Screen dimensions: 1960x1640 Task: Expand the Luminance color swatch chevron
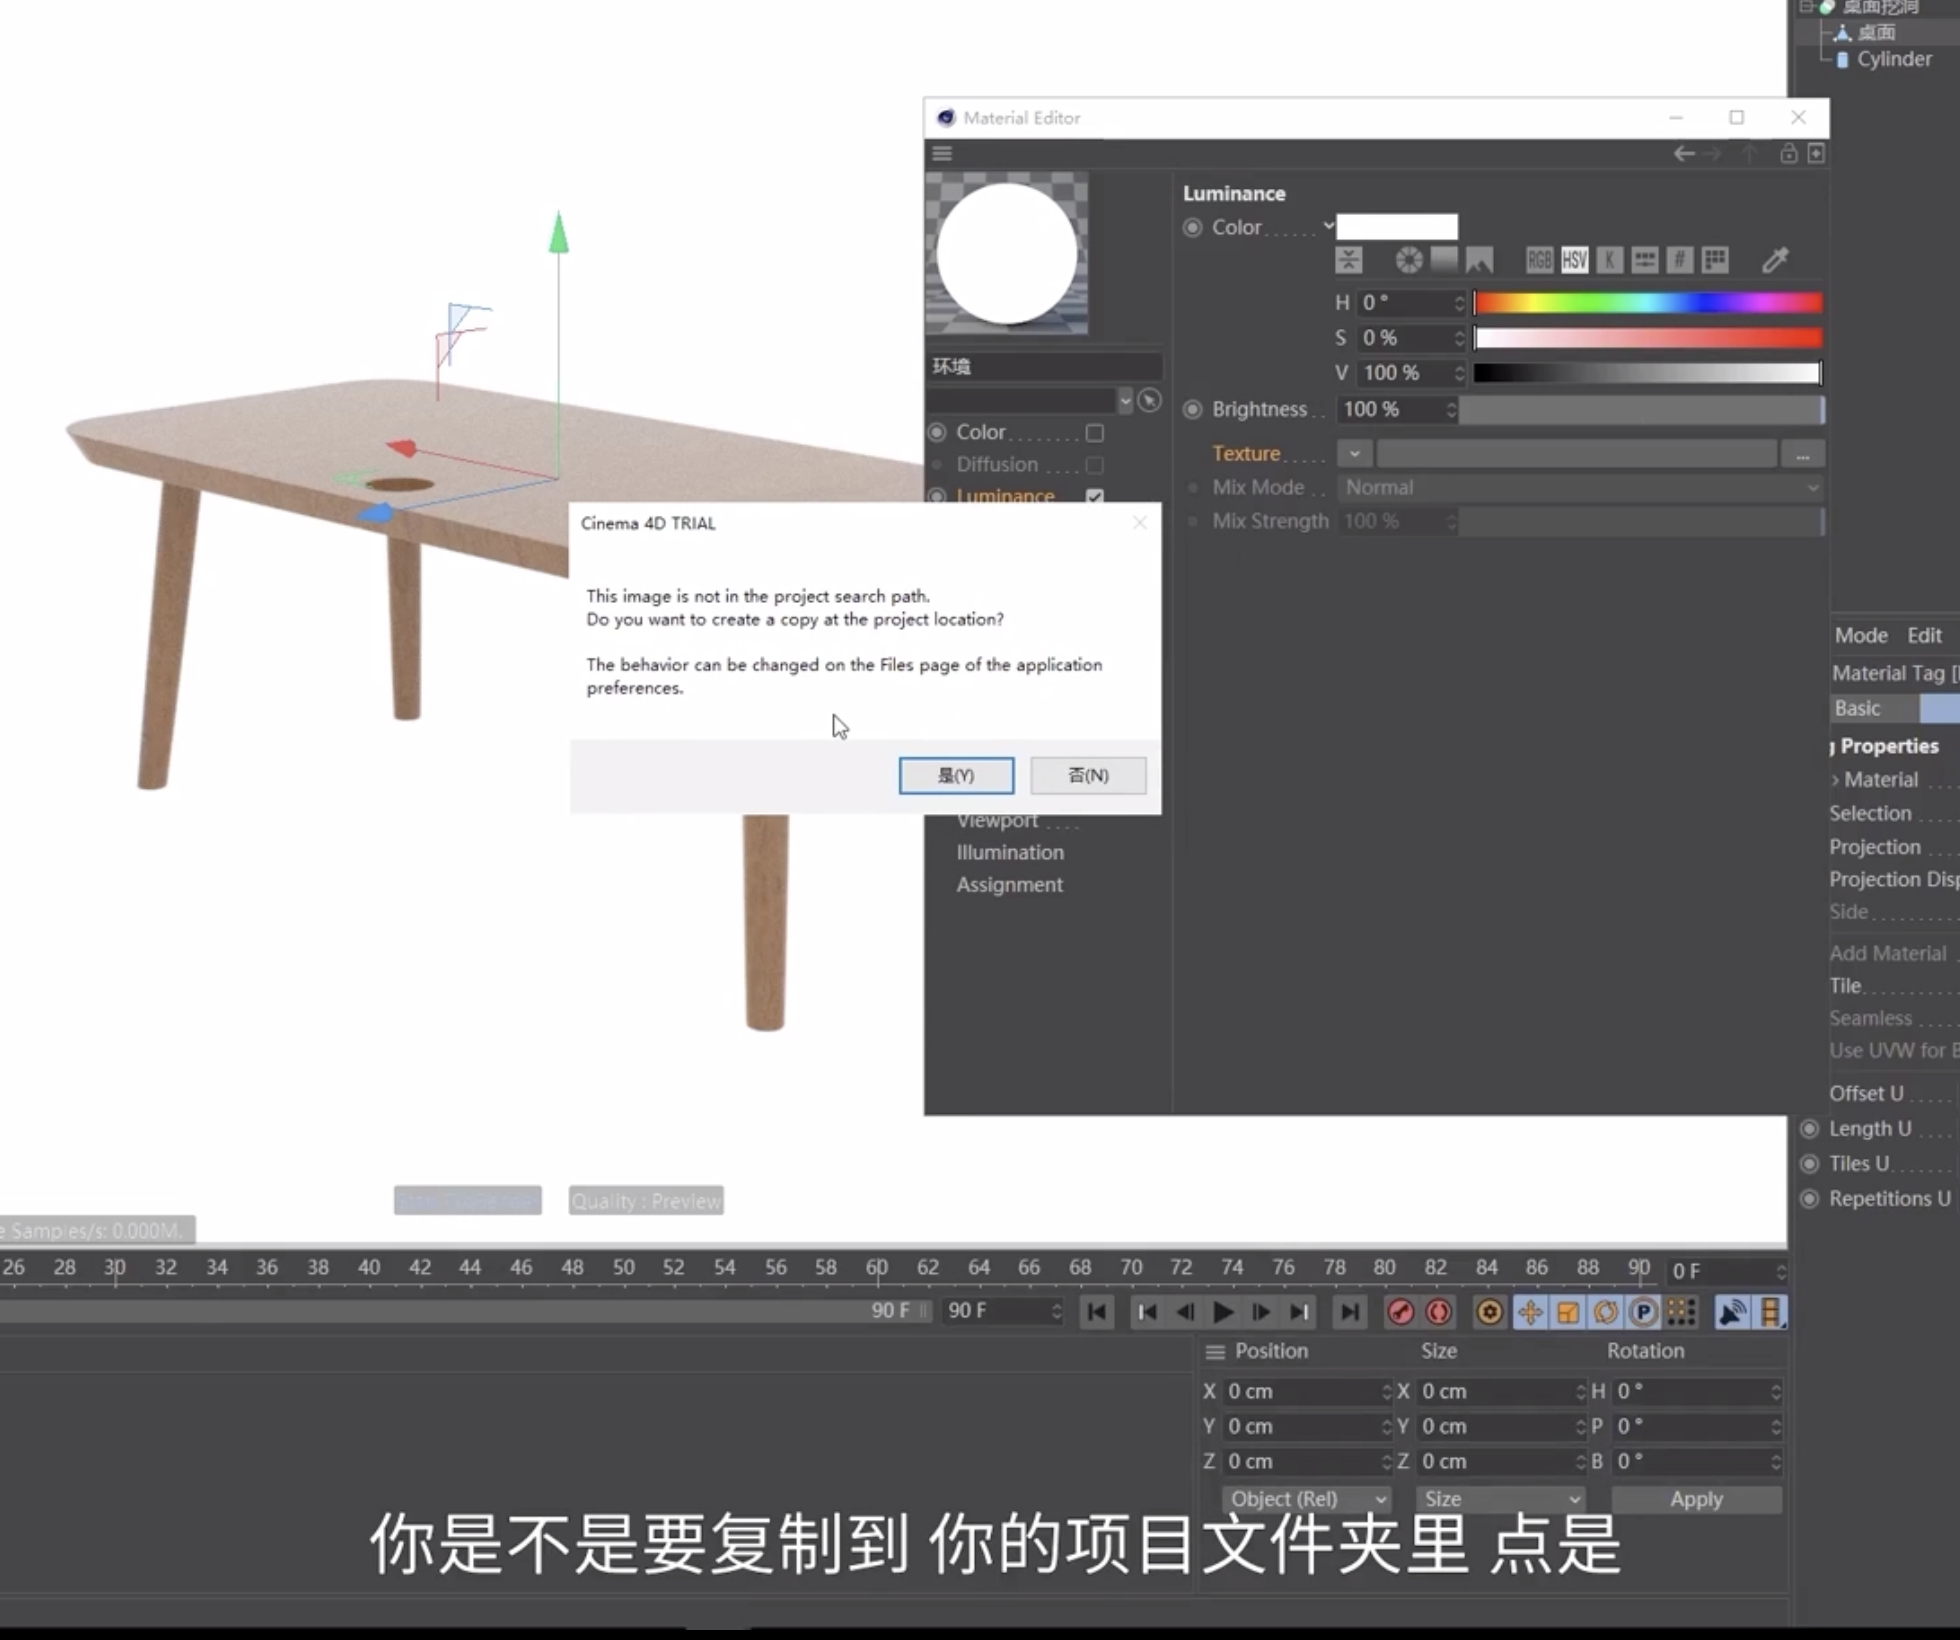[1328, 226]
